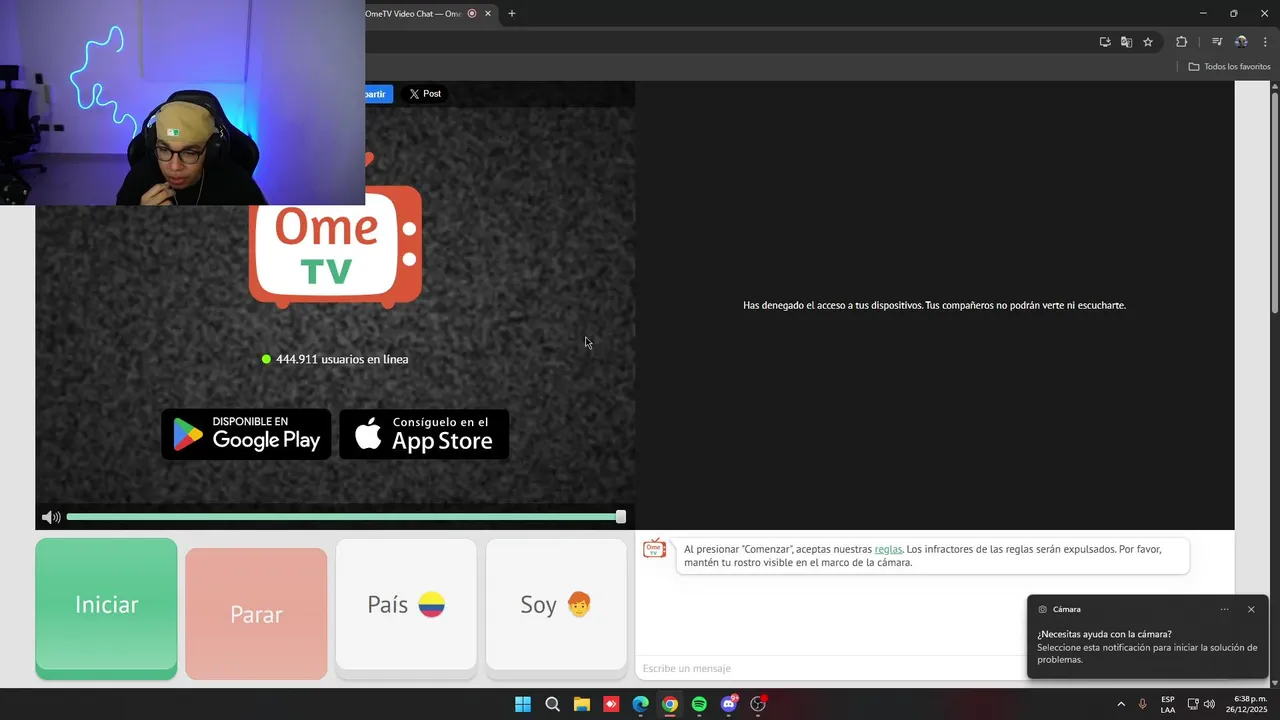Open a new browser tab

click(x=512, y=13)
